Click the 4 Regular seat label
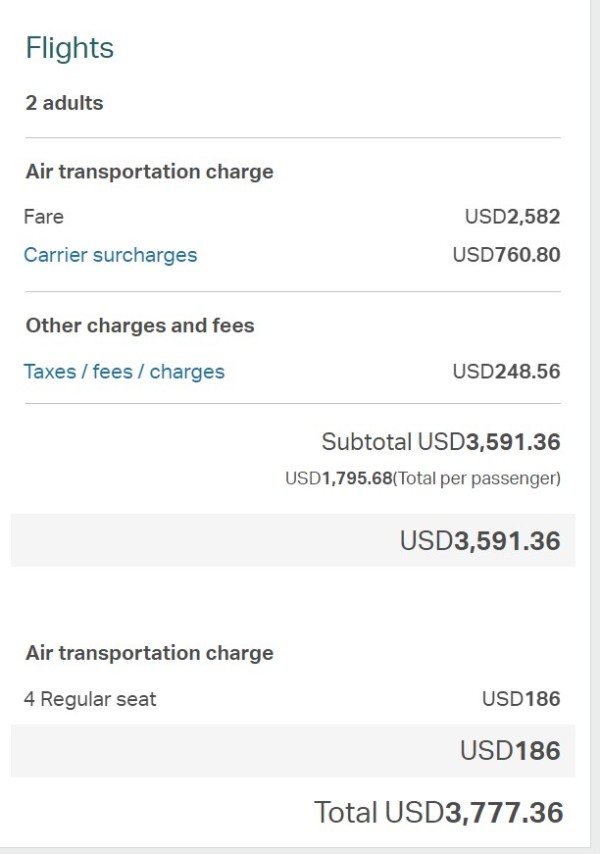 click(x=90, y=699)
